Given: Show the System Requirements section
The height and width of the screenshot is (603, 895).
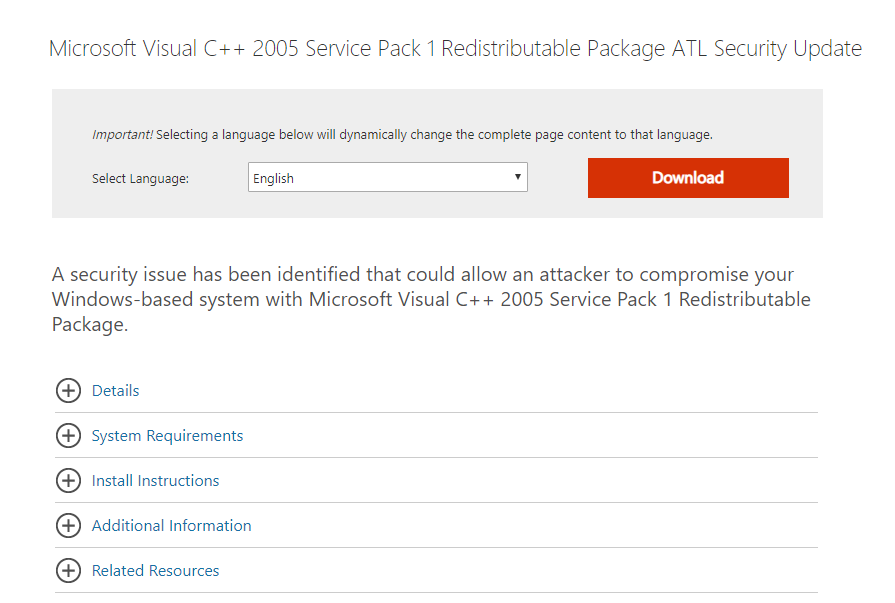Looking at the screenshot, I should [167, 436].
